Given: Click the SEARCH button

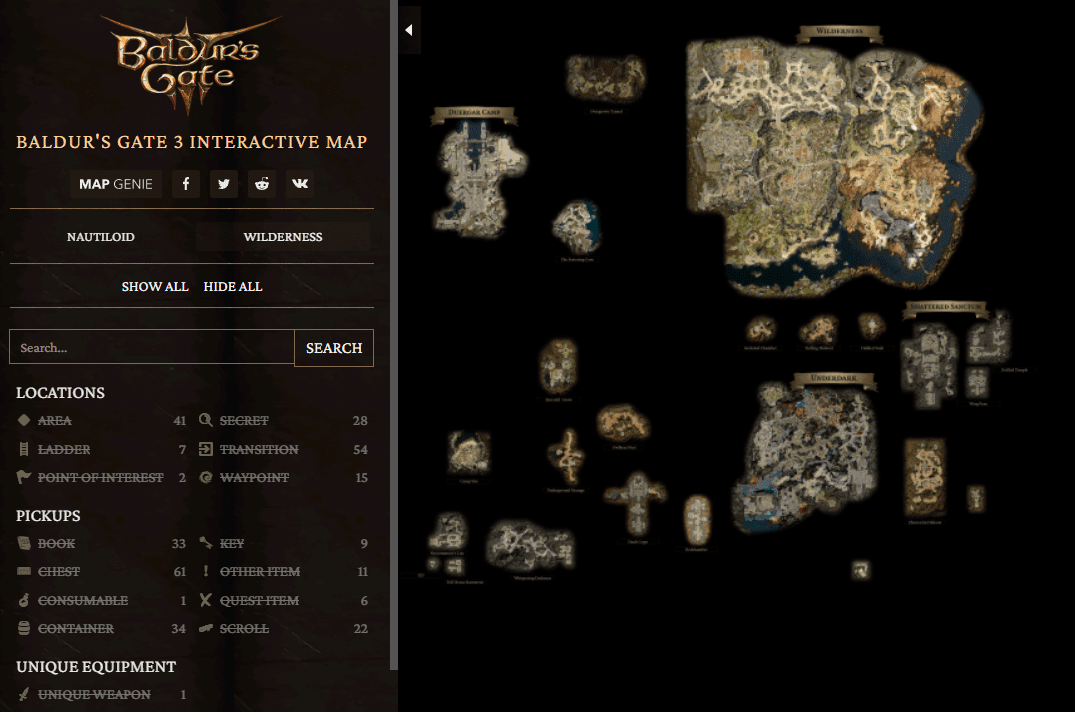Looking at the screenshot, I should pyautogui.click(x=334, y=348).
